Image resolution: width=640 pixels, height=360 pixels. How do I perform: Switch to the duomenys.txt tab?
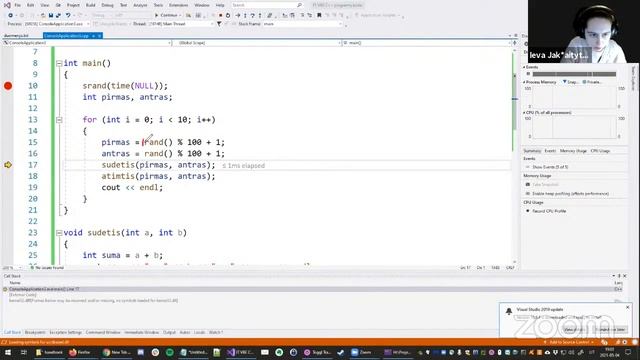[x=16, y=36]
